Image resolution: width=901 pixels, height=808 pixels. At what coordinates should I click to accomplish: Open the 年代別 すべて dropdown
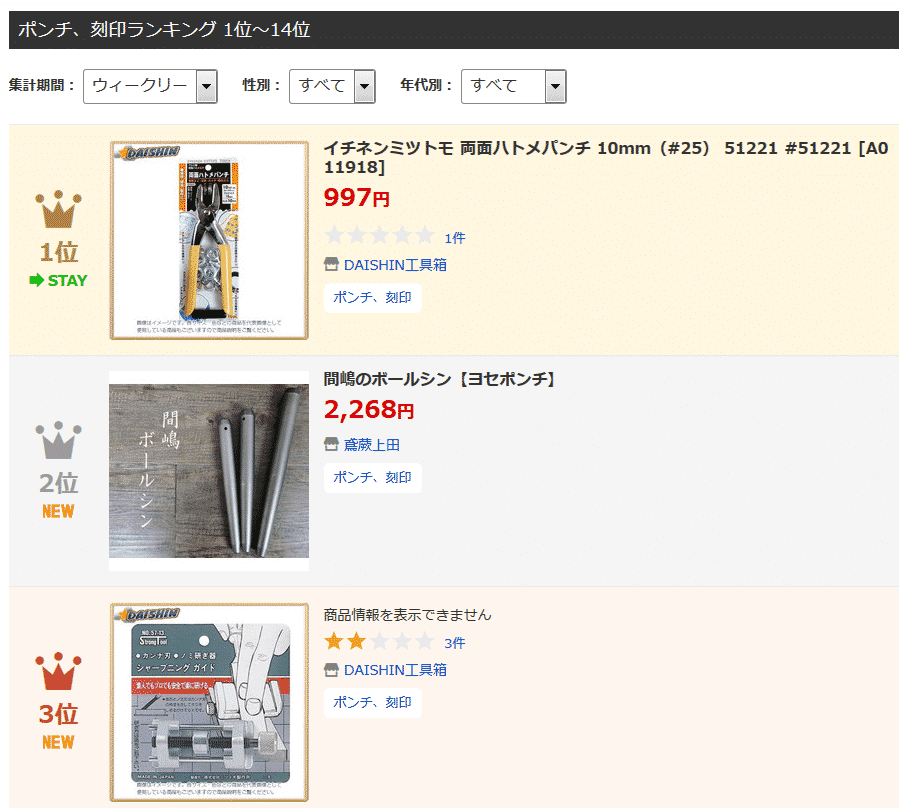tap(514, 86)
